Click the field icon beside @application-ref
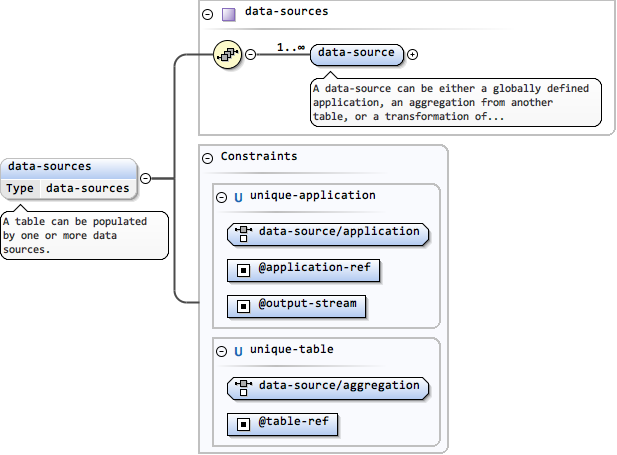This screenshot has width=617, height=455. (x=243, y=270)
